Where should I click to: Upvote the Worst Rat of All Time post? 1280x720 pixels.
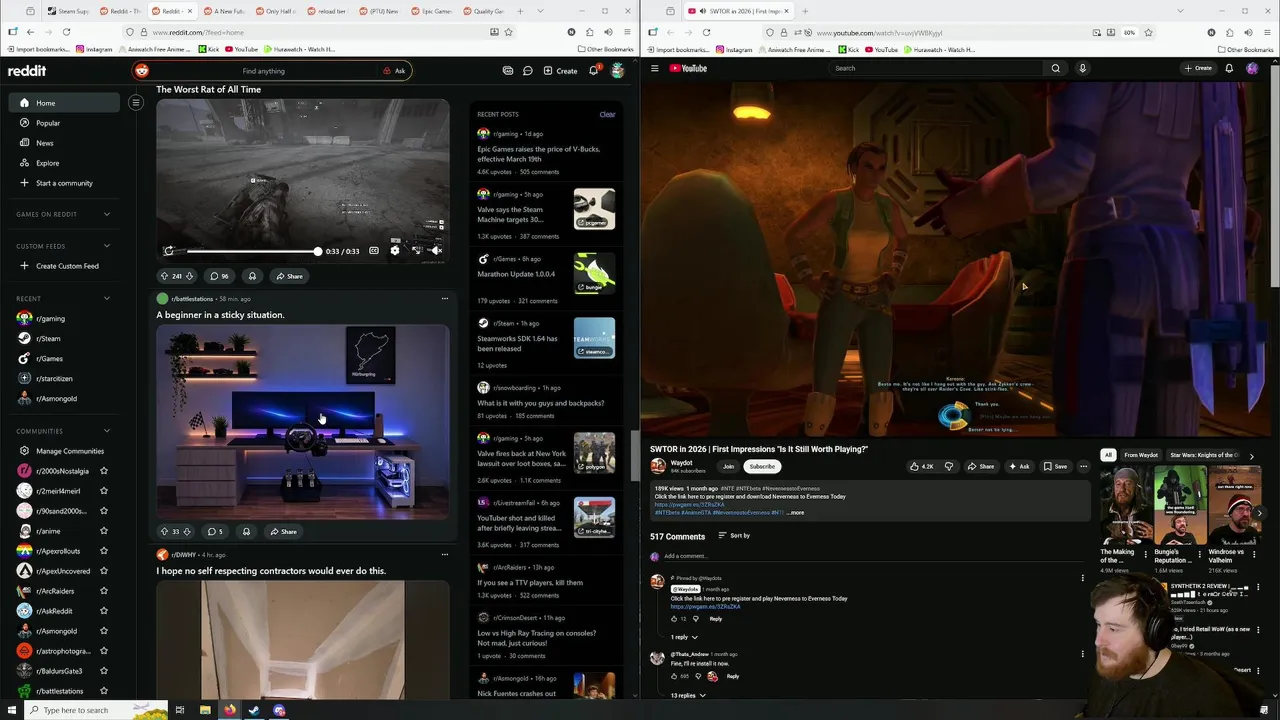click(x=164, y=276)
